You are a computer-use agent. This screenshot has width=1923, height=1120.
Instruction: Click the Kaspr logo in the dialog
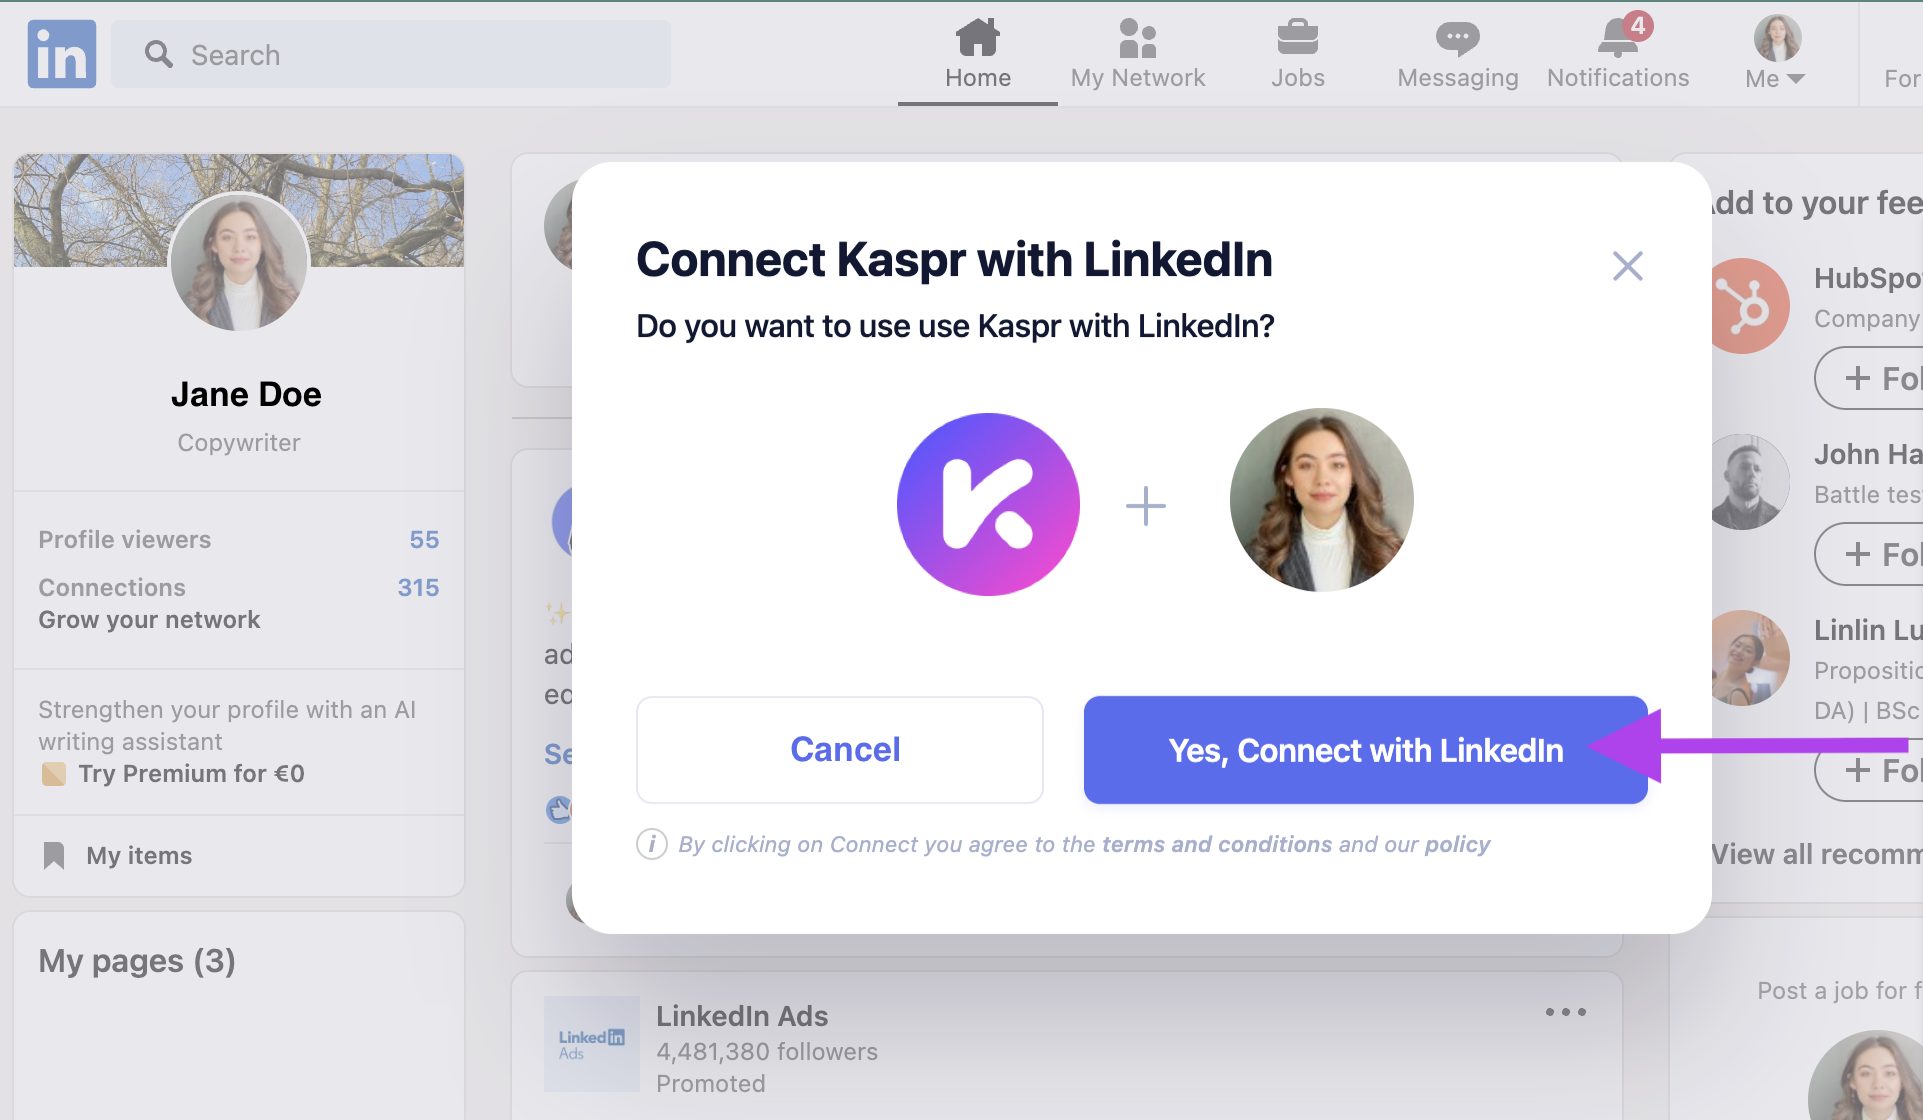988,504
